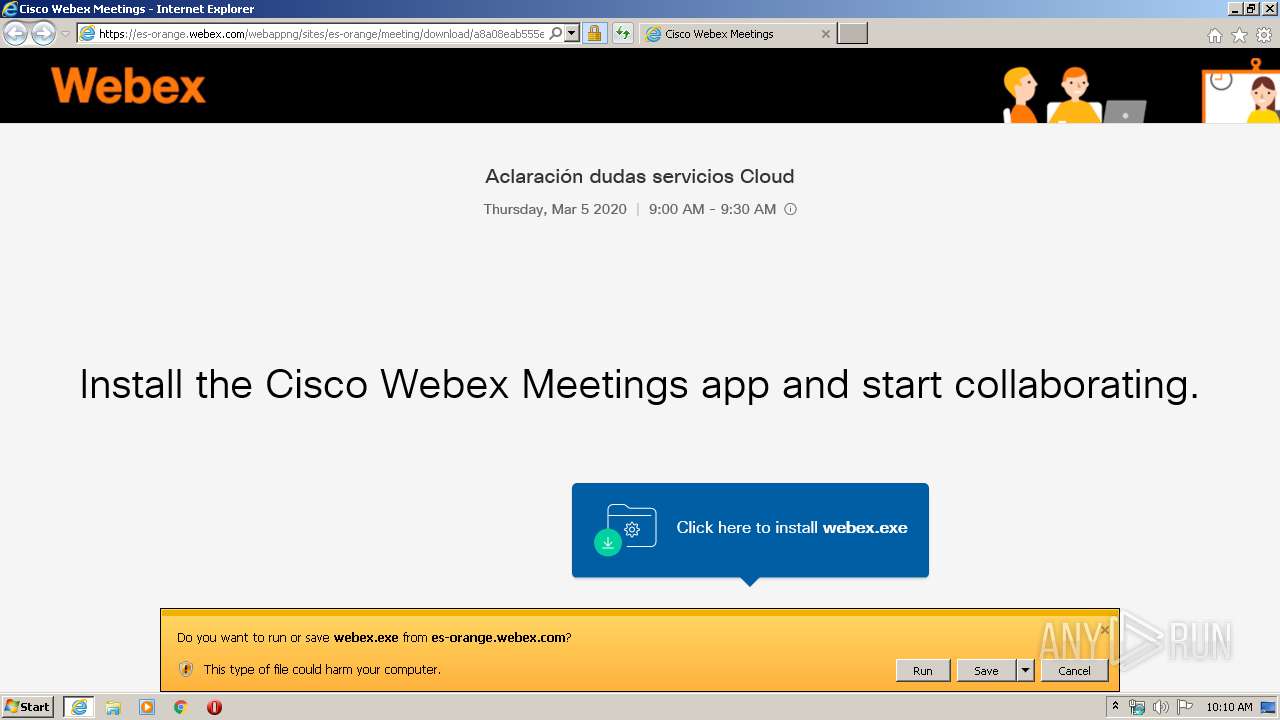Open Action Center via the flag icon
This screenshot has height=720, width=1280.
click(1185, 707)
